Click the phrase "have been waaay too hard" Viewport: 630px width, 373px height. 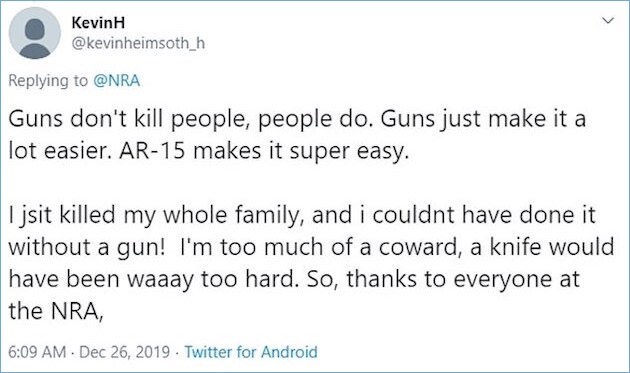[x=153, y=279]
